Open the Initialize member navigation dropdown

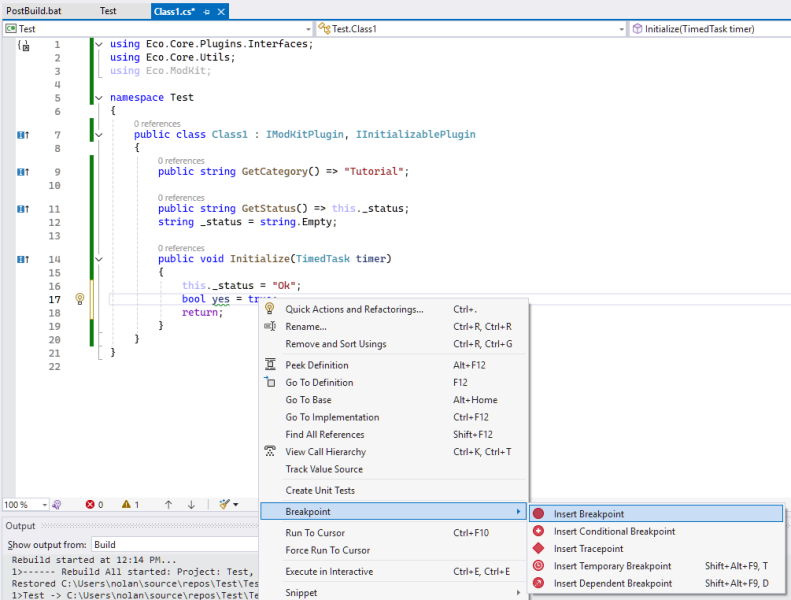(x=710, y=29)
